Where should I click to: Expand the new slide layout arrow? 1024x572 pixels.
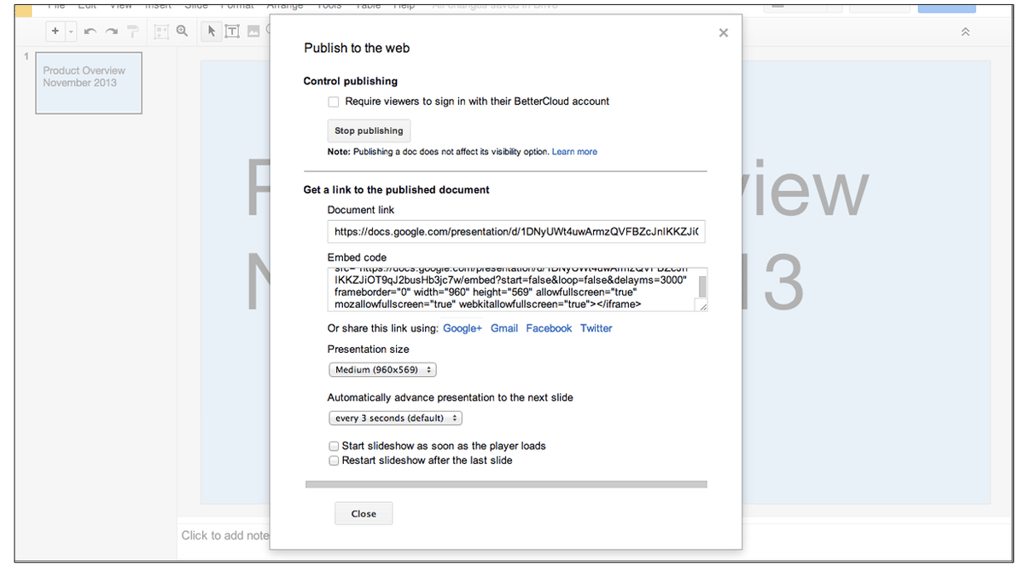pos(71,31)
